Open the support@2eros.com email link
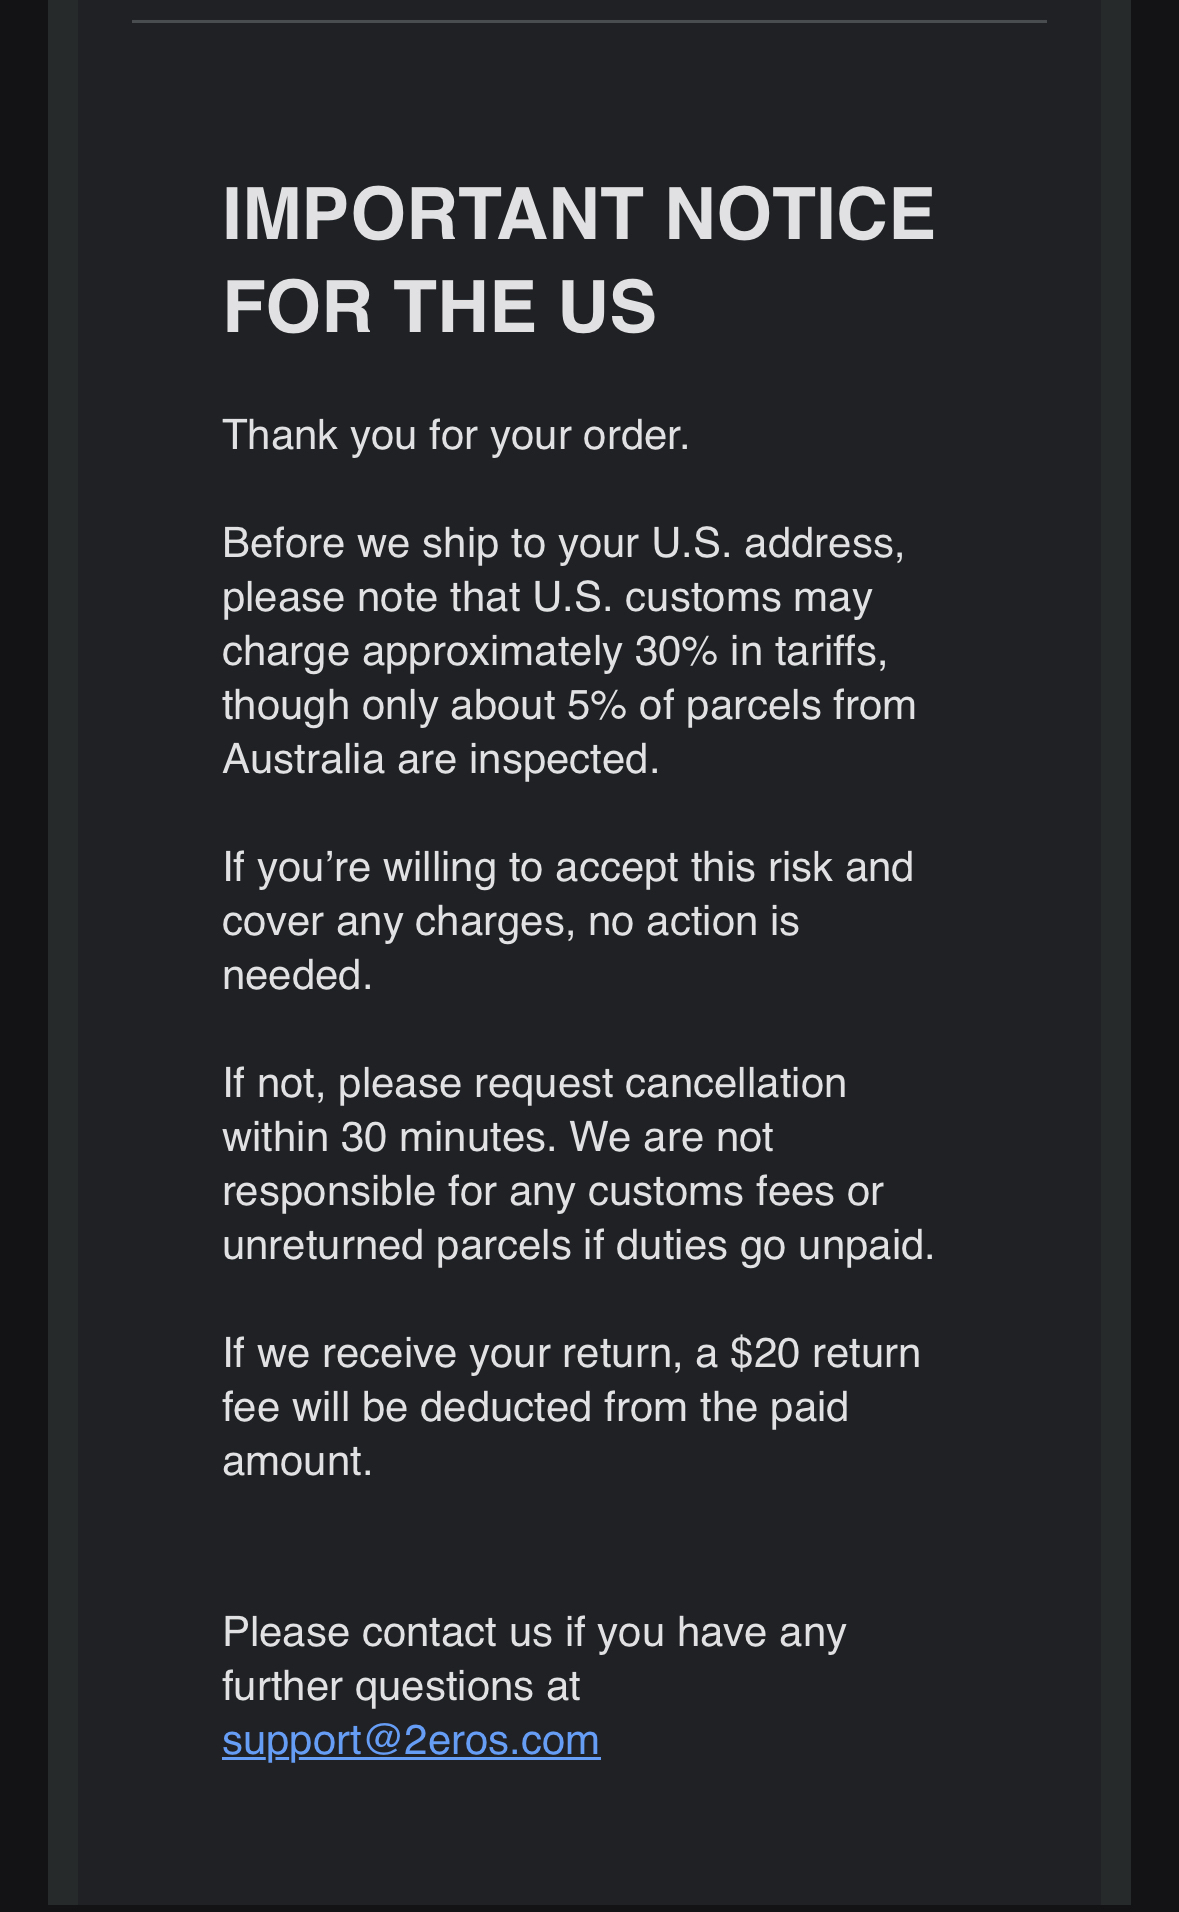The width and height of the screenshot is (1179, 1912). (x=411, y=1741)
